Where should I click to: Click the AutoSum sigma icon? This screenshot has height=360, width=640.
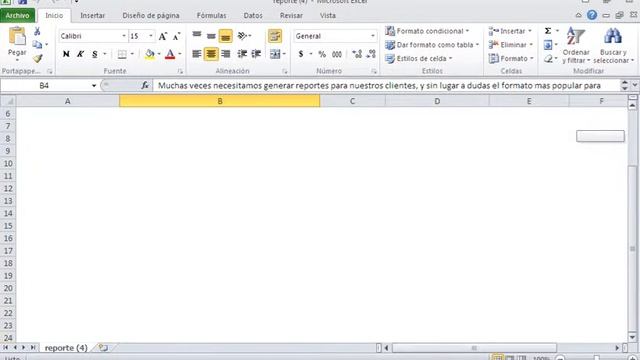tap(548, 31)
